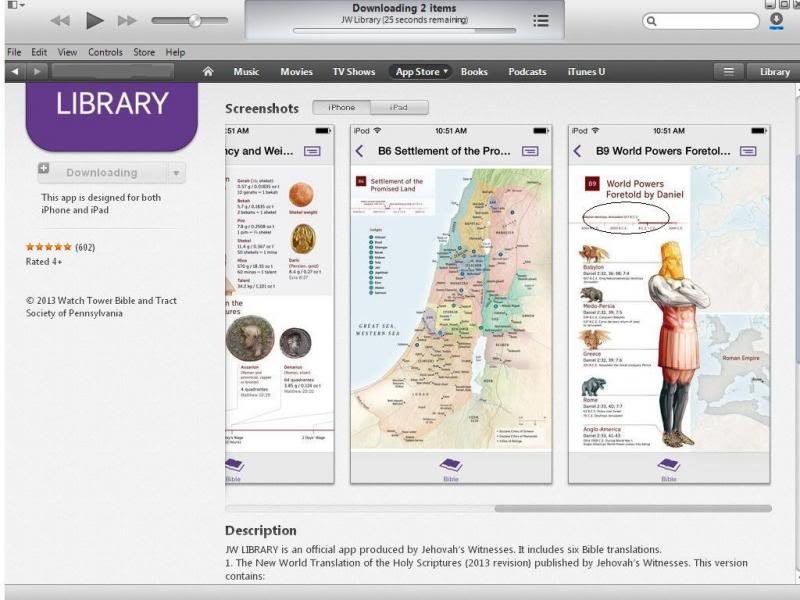Open the Help menu
The height and width of the screenshot is (600, 800).
point(175,52)
